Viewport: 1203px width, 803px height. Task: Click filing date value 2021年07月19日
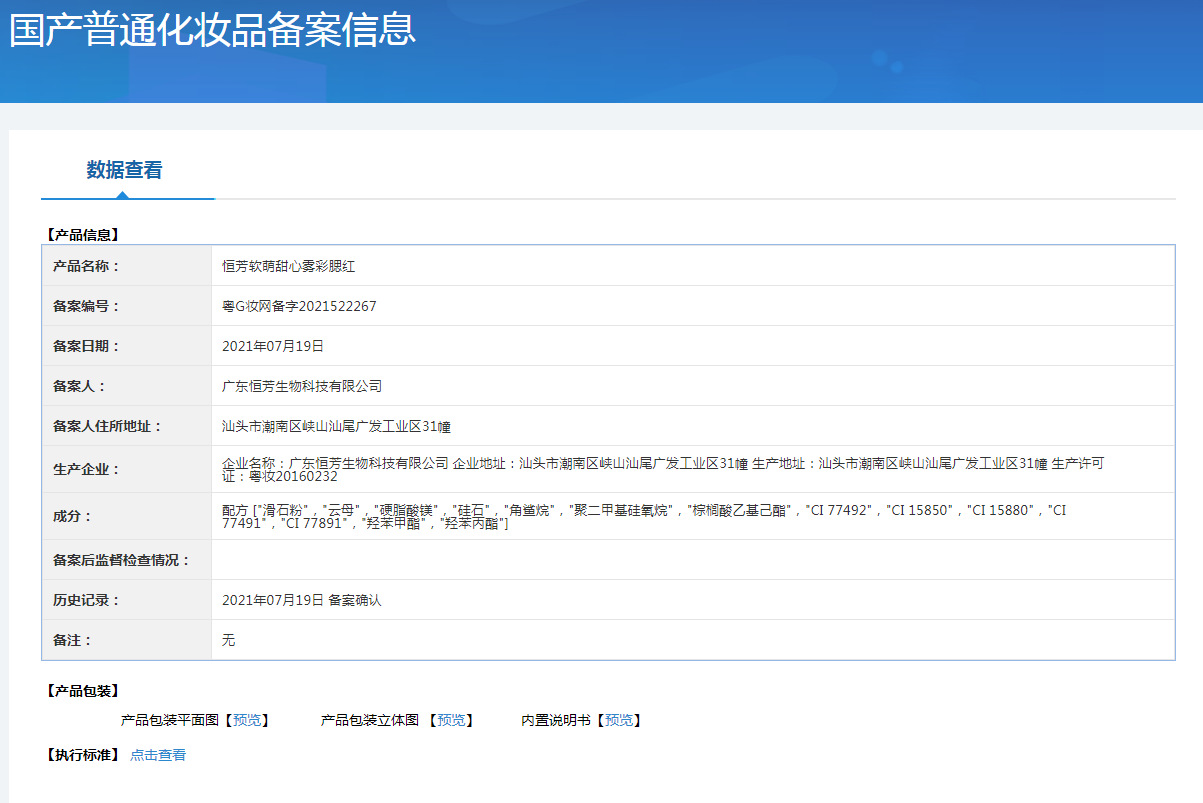point(273,346)
